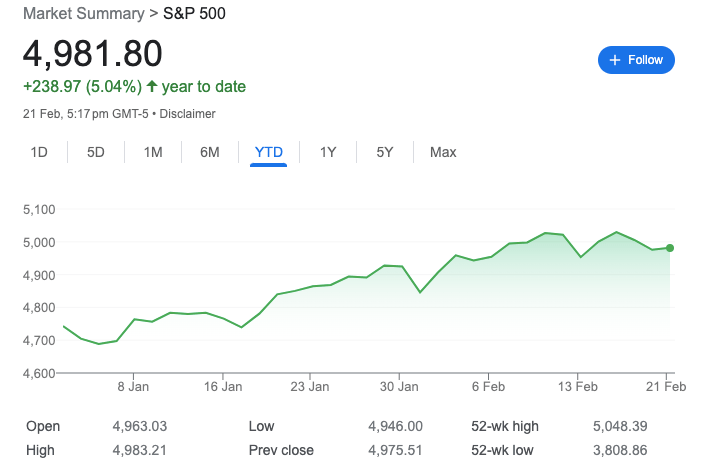The image size is (710, 469).
Task: Switch chart to 1Y view
Action: click(328, 152)
